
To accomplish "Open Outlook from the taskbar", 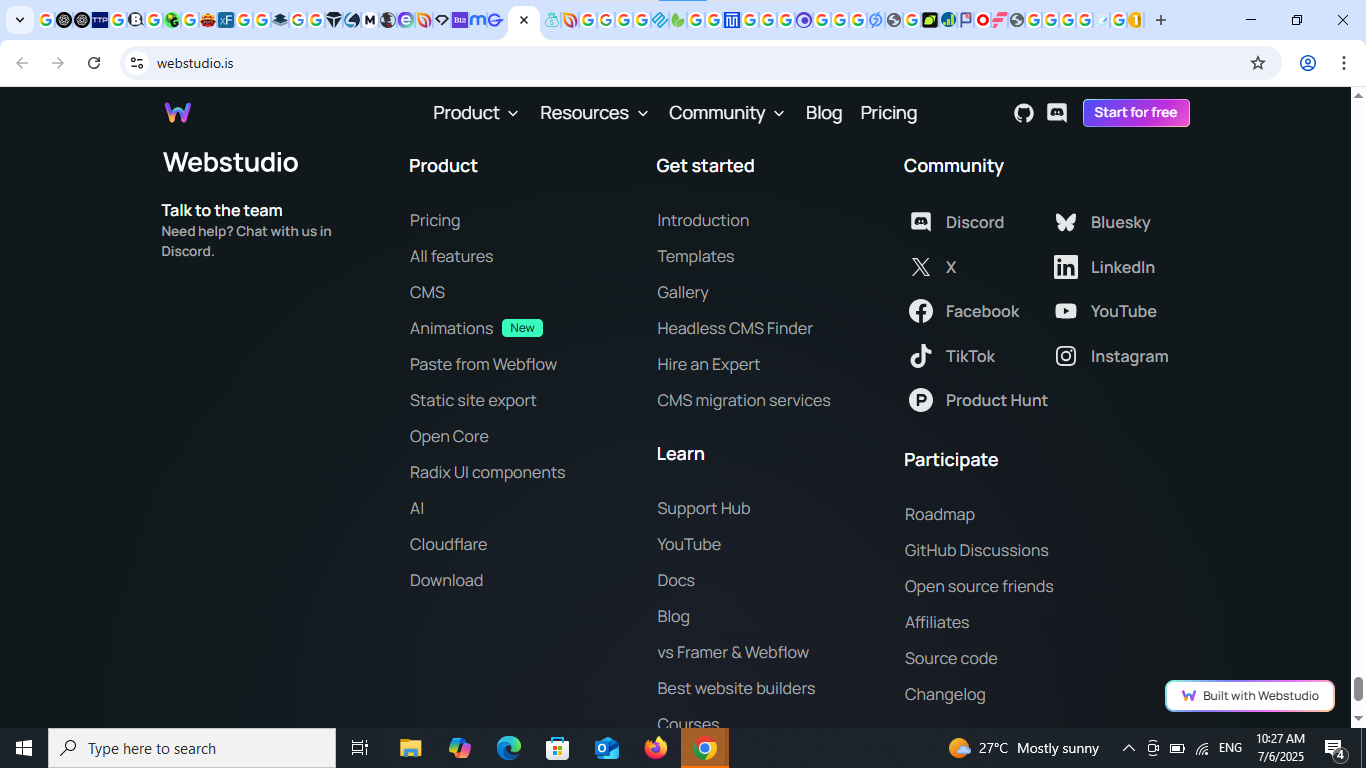I will tap(607, 748).
